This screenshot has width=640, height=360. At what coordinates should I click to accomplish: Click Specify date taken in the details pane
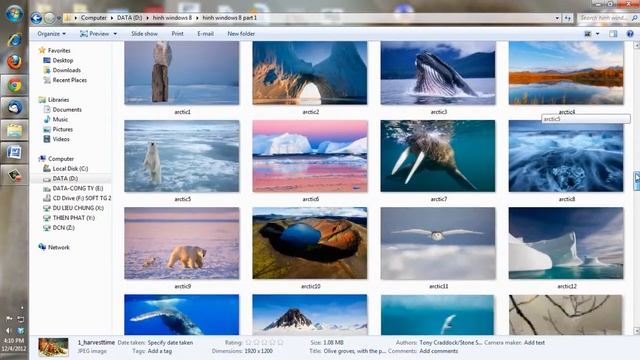[x=170, y=343]
